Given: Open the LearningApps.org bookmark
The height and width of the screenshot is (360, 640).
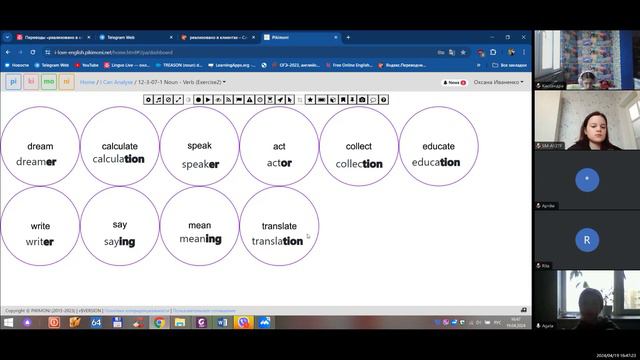Looking at the screenshot, I should [x=232, y=65].
